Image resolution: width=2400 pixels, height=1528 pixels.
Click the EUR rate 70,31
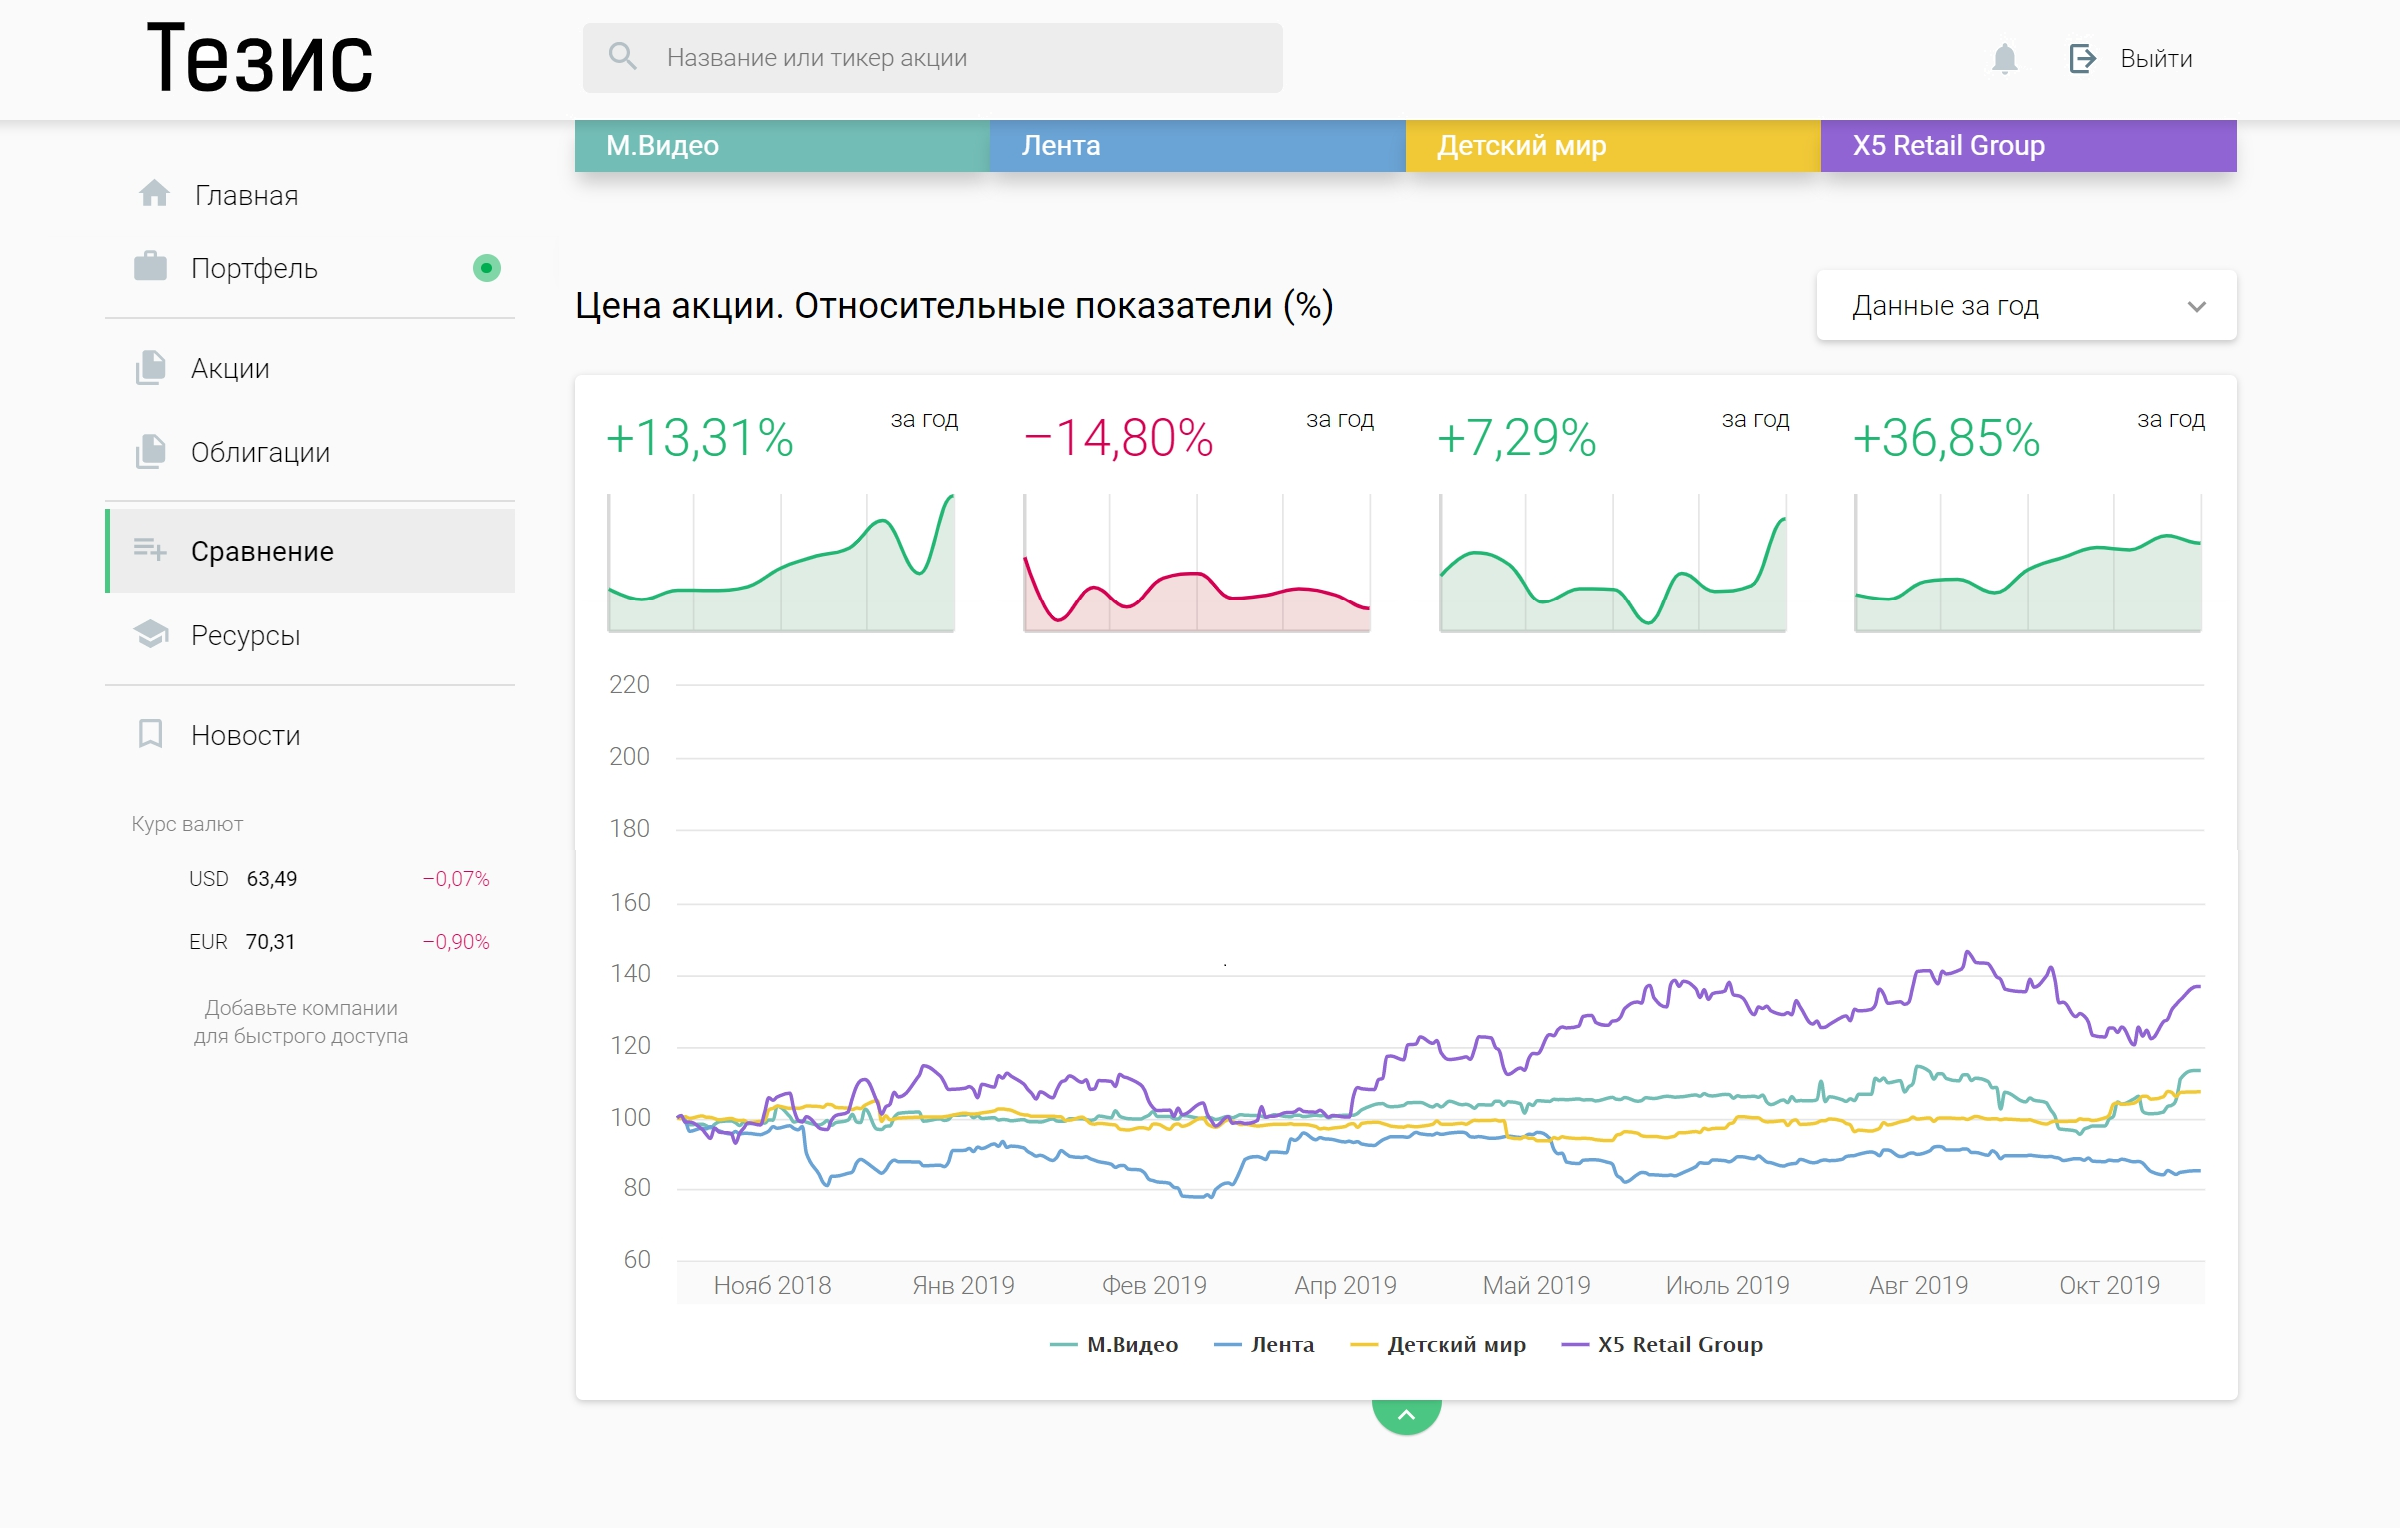(x=270, y=941)
